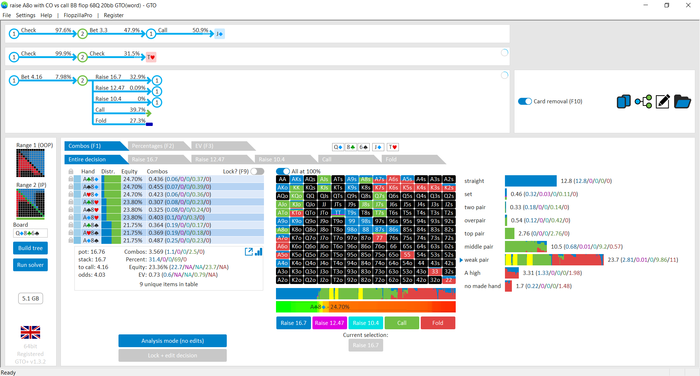Screen dimensions: 700x376
Task: Click the Raise 16.7 Current selection button
Action: pos(366,345)
